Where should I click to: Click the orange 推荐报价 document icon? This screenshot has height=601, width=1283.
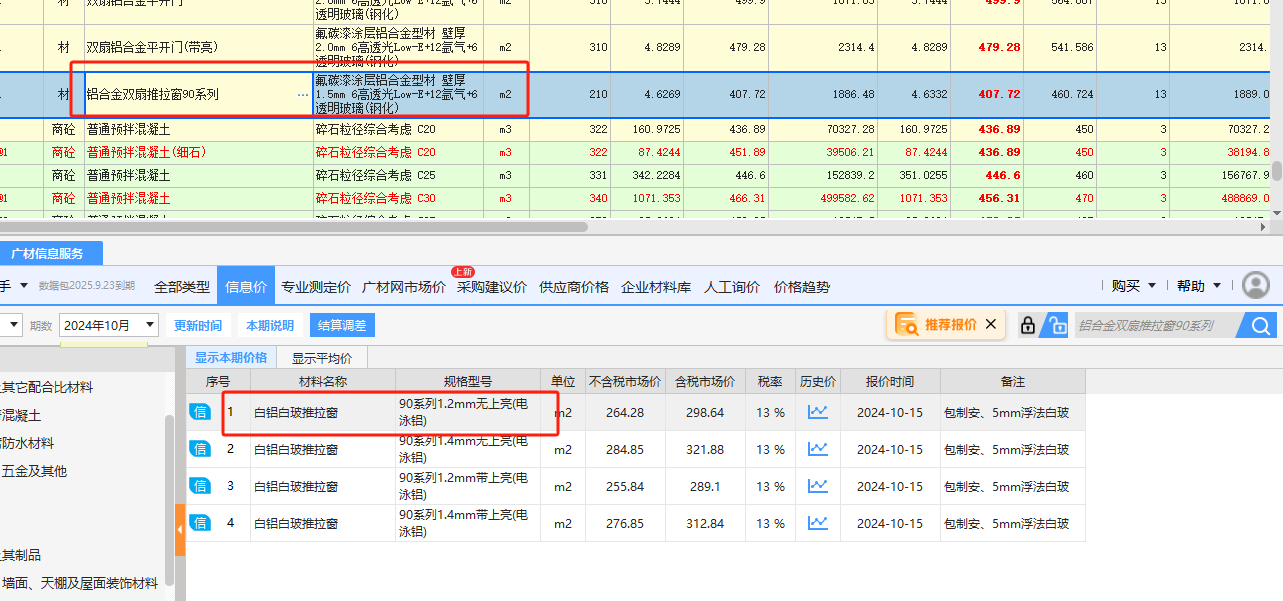pyautogui.click(x=907, y=324)
